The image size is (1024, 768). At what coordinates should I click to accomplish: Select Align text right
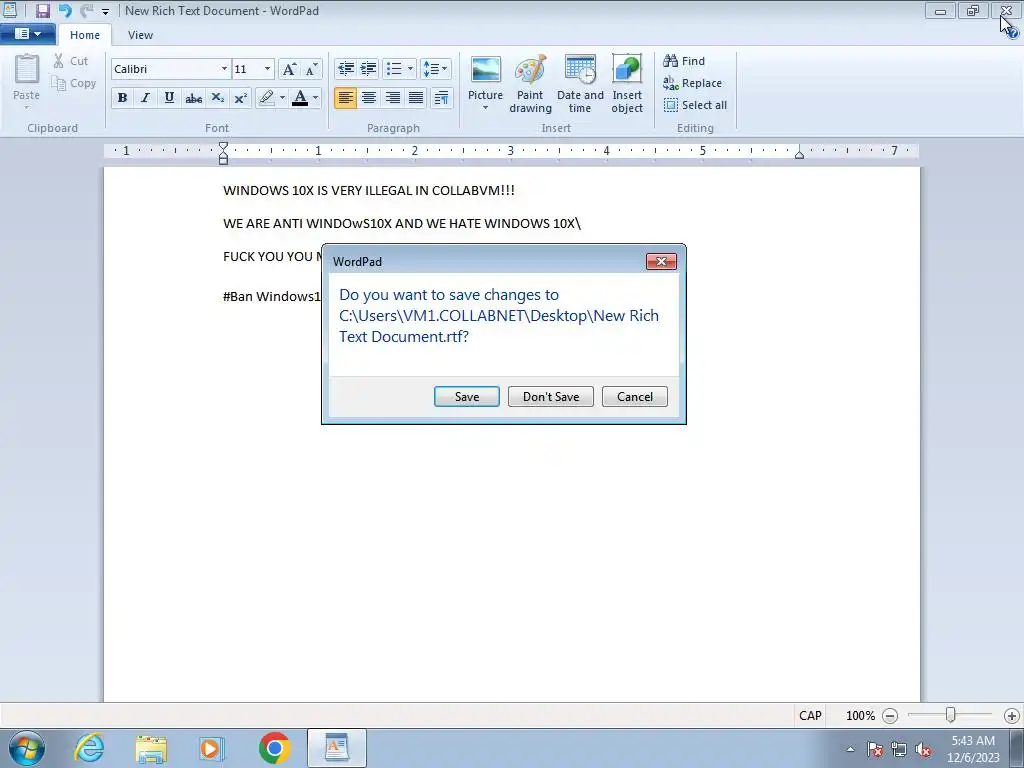[392, 98]
